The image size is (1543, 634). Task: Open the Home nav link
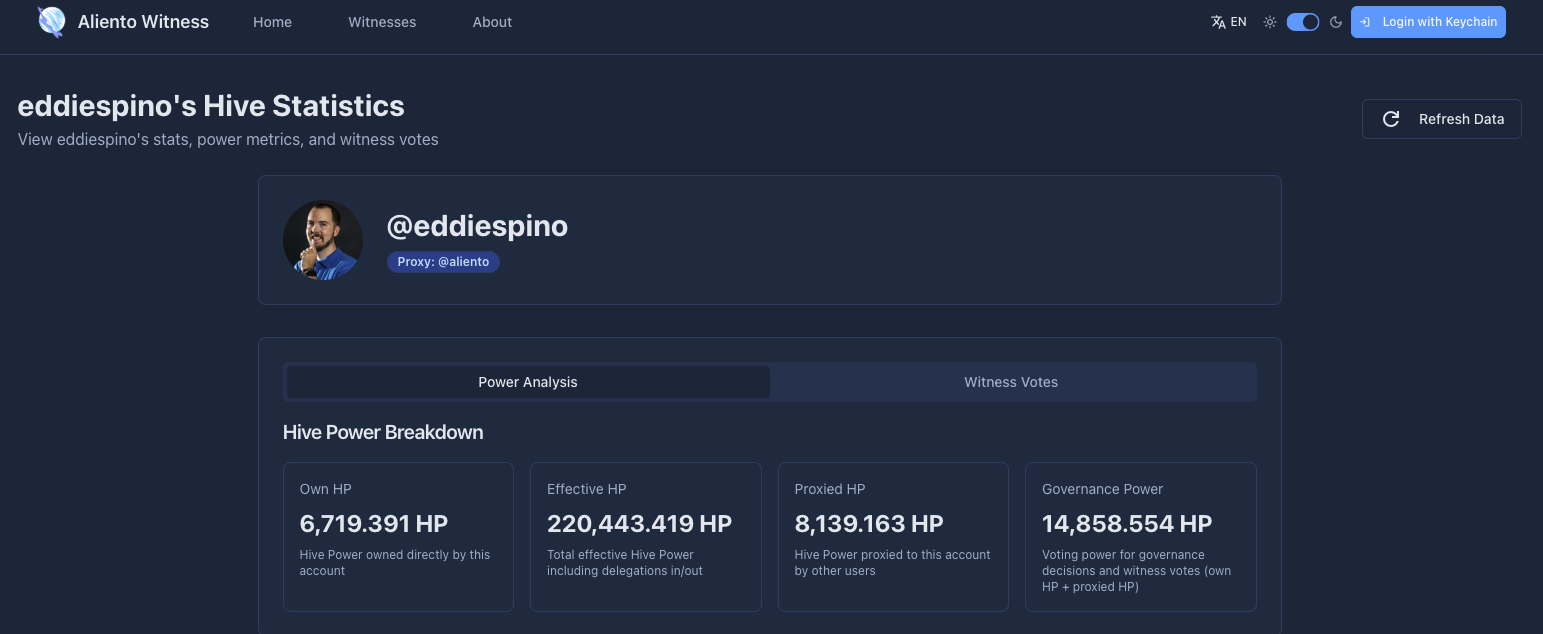coord(272,22)
